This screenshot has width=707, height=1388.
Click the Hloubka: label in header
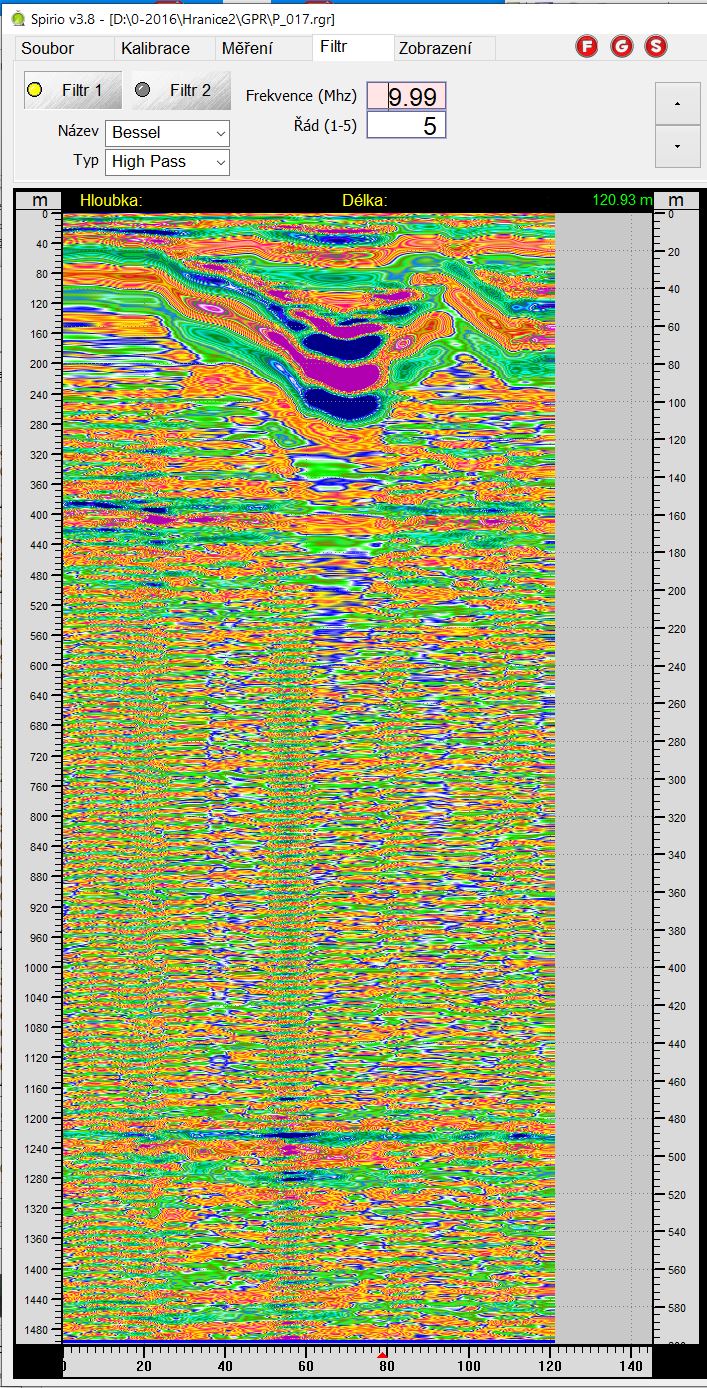coord(111,200)
